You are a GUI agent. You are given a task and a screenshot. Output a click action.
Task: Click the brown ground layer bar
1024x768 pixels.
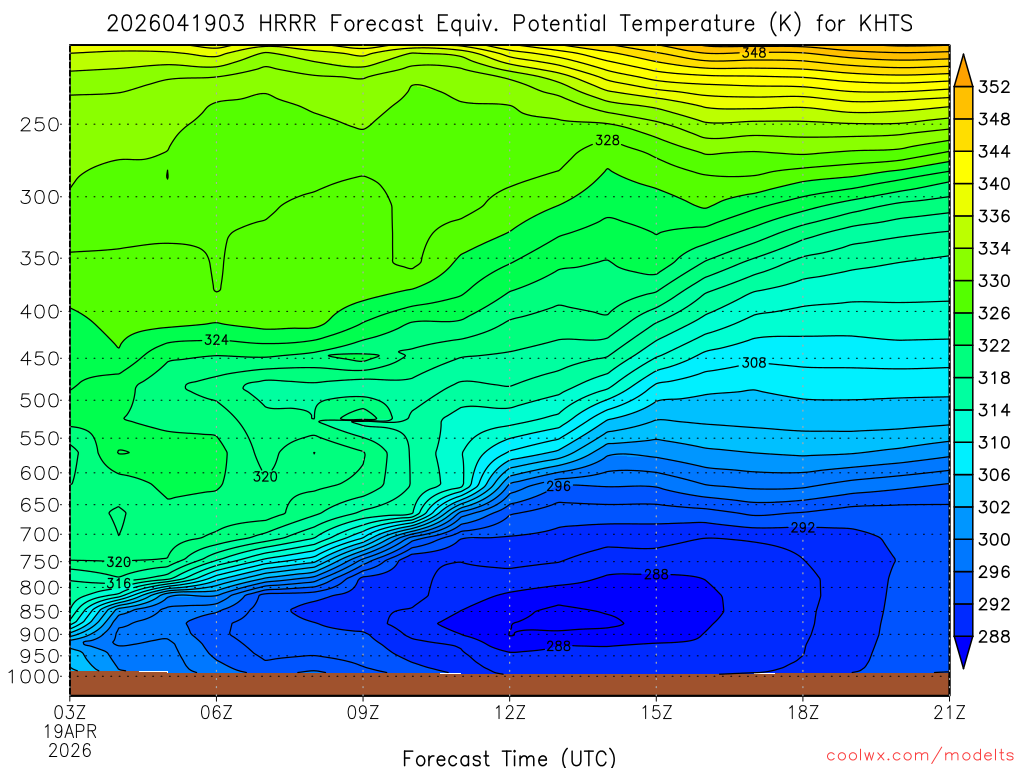pyautogui.click(x=509, y=684)
